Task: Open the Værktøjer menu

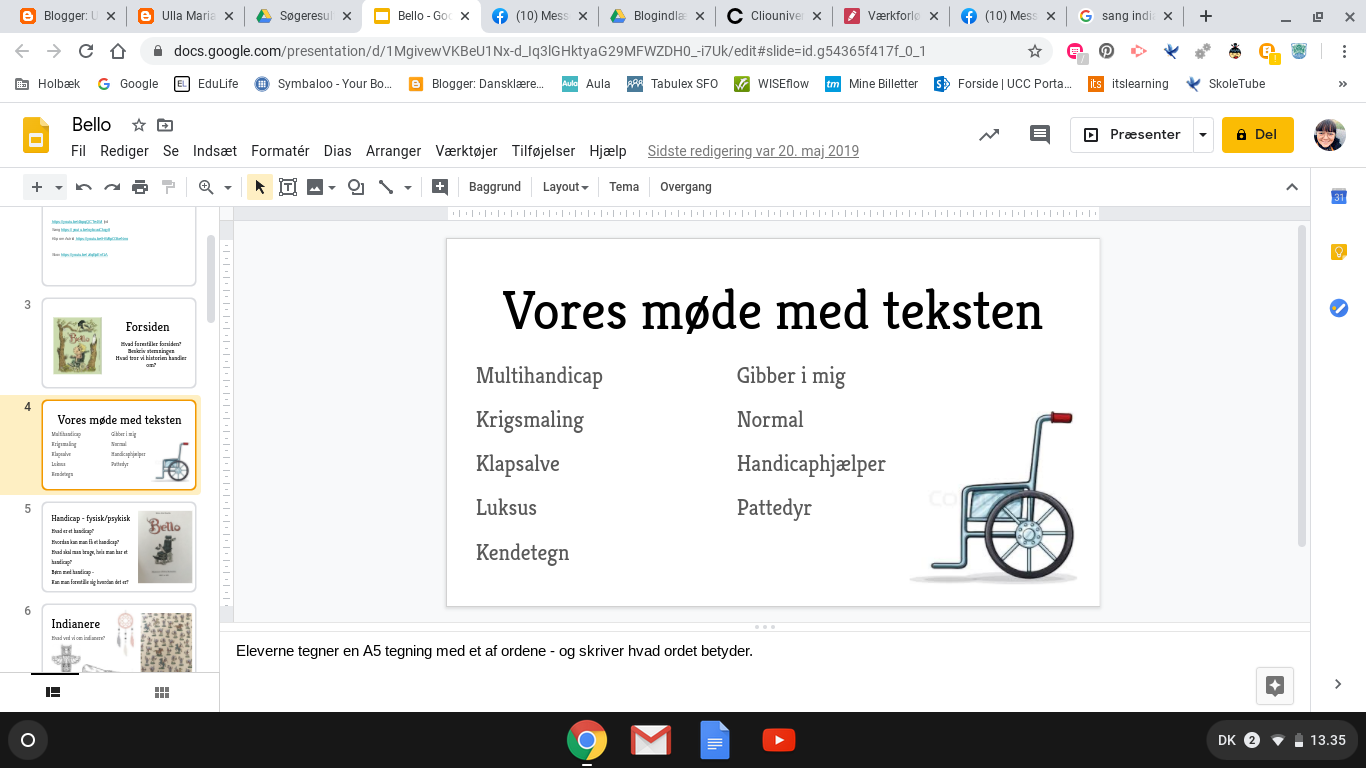Action: click(x=466, y=151)
